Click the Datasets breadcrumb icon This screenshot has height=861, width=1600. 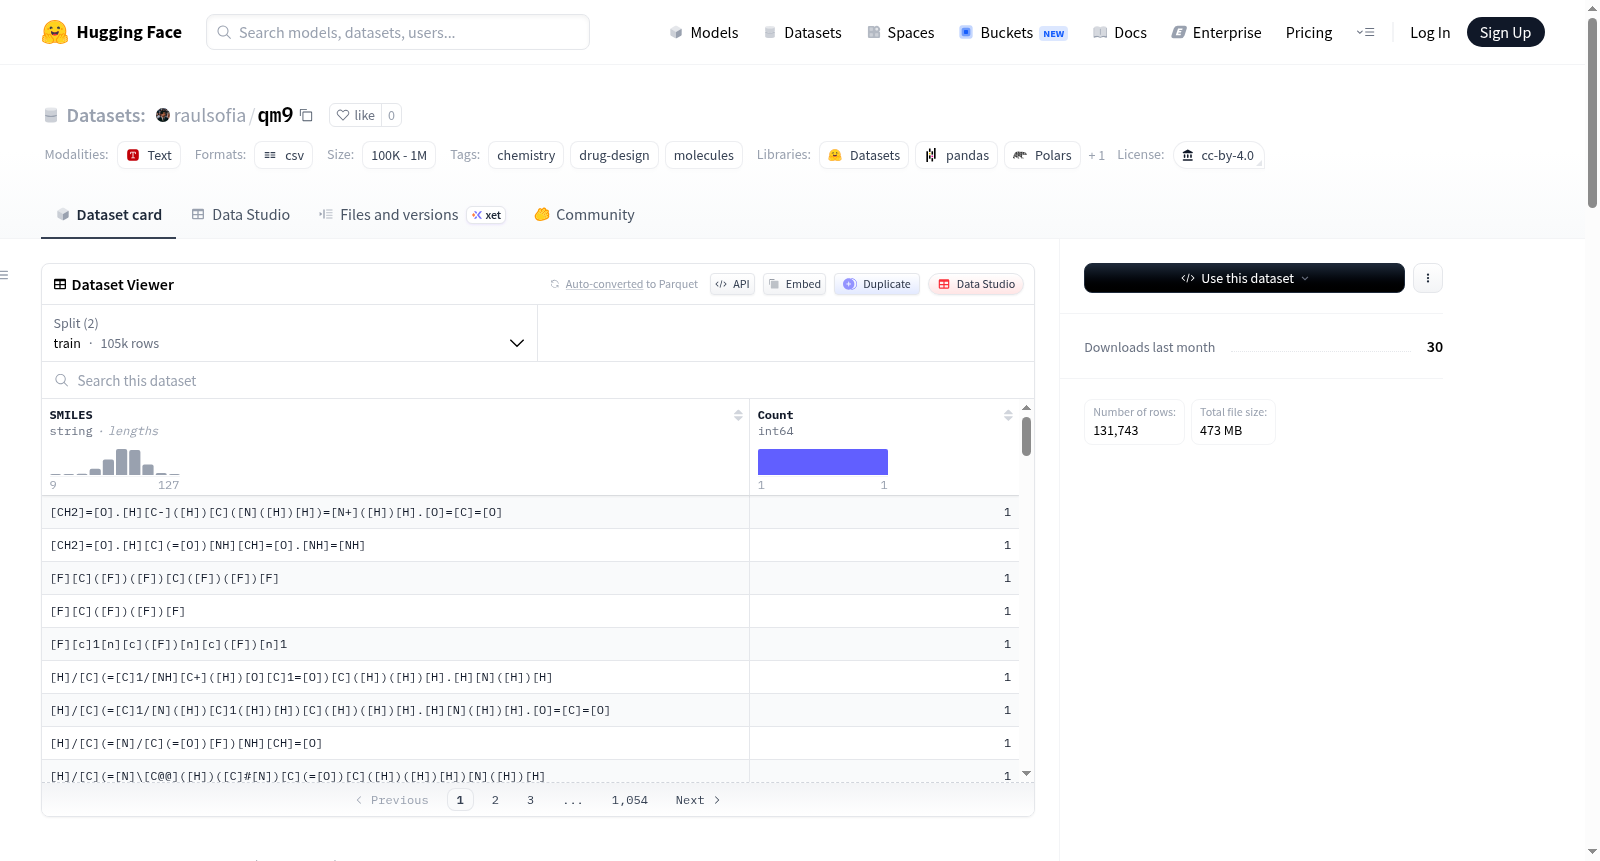[51, 115]
